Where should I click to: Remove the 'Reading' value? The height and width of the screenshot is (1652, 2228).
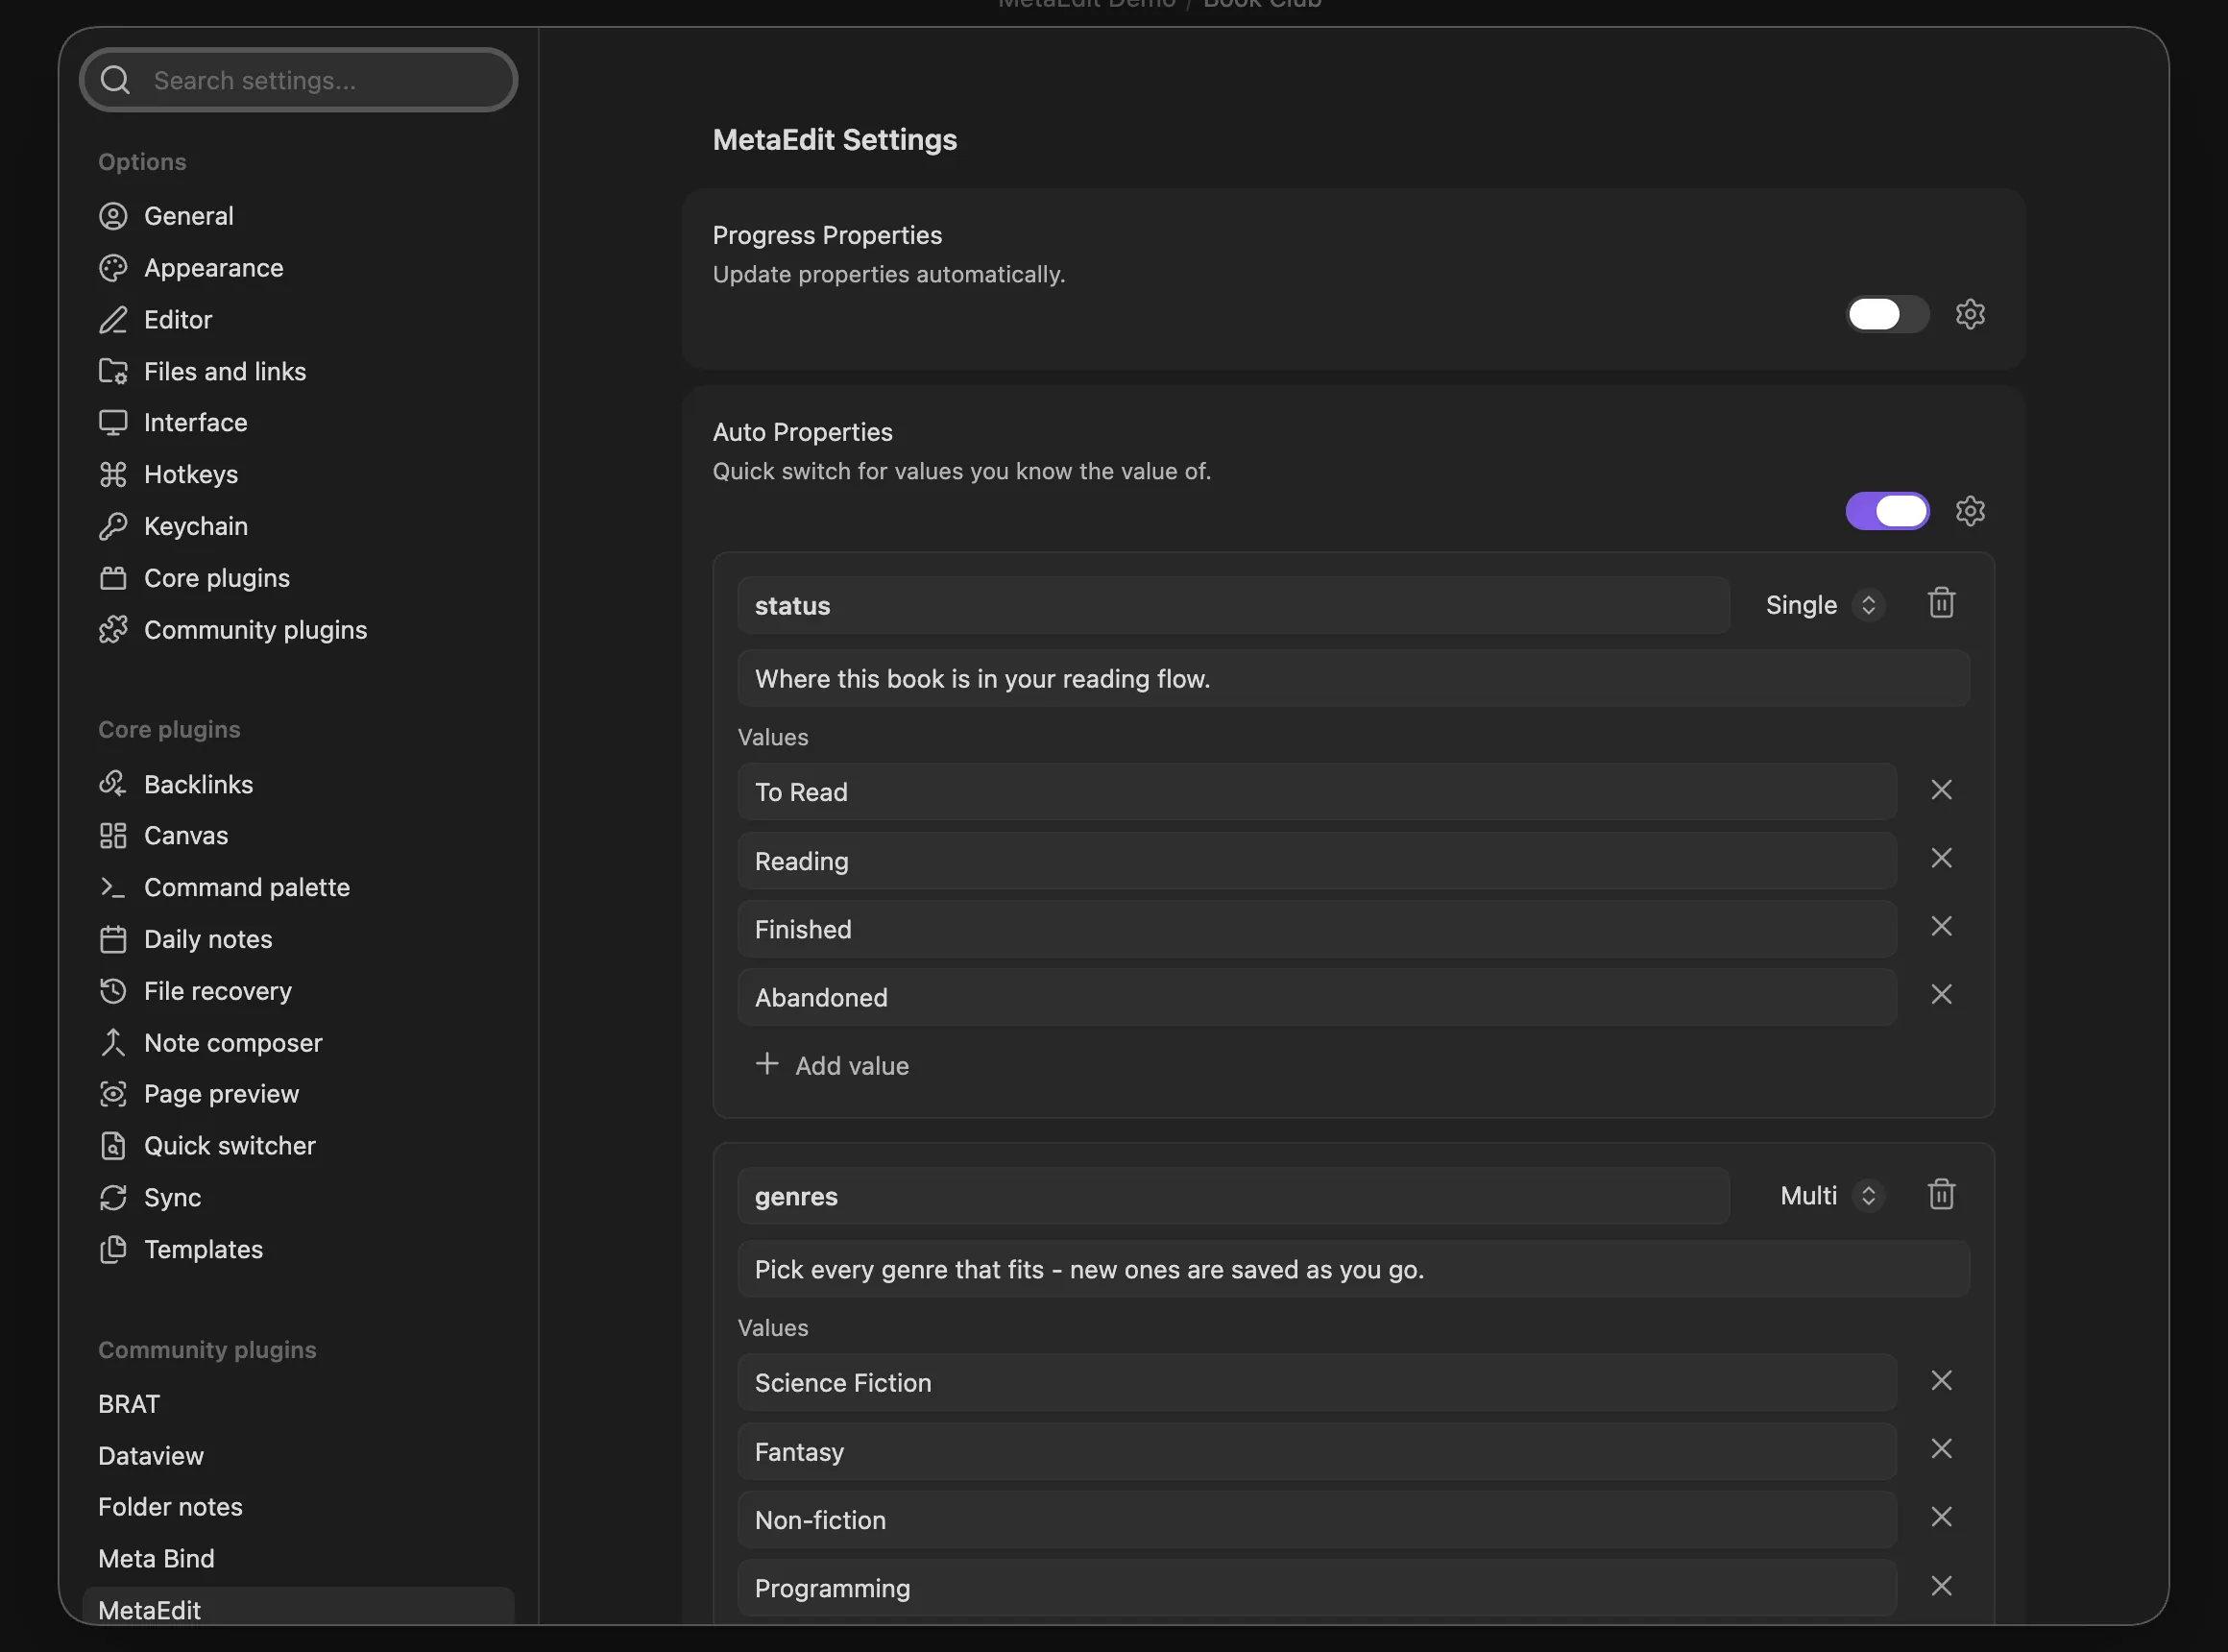tap(1941, 858)
